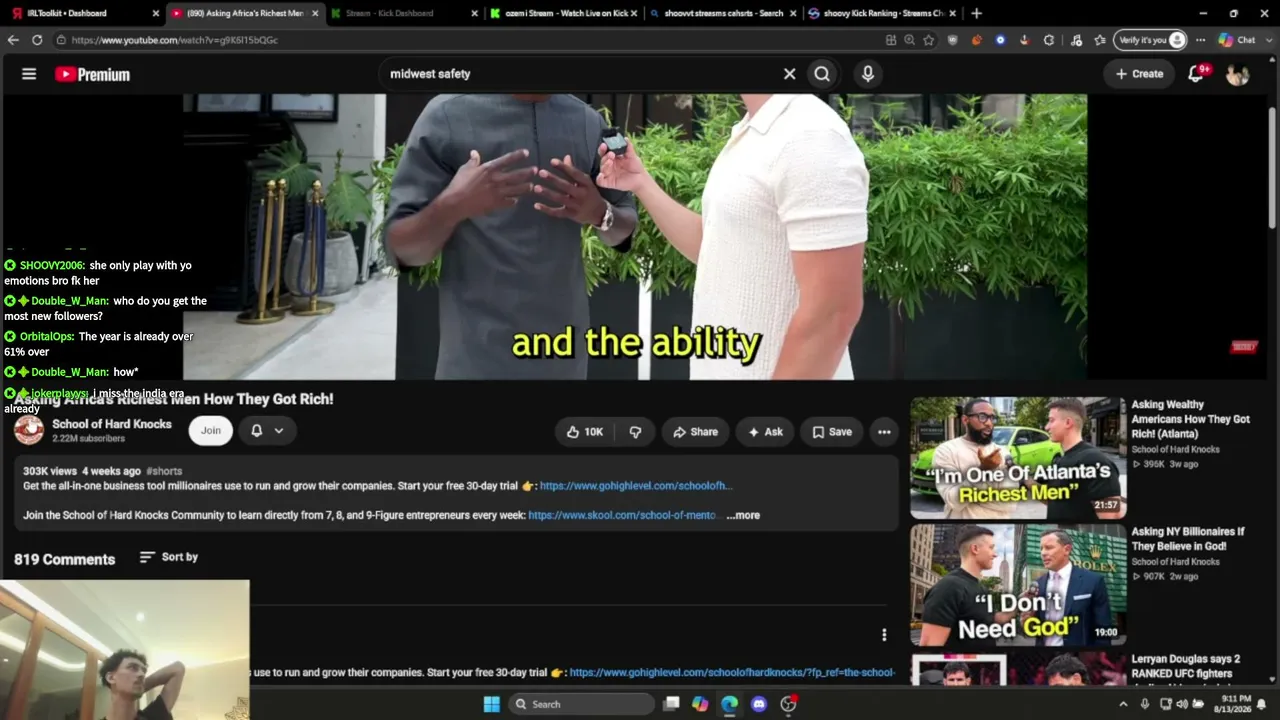Focus the YouTube search field
Image resolution: width=1280 pixels, height=720 pixels.
pyautogui.click(x=579, y=74)
